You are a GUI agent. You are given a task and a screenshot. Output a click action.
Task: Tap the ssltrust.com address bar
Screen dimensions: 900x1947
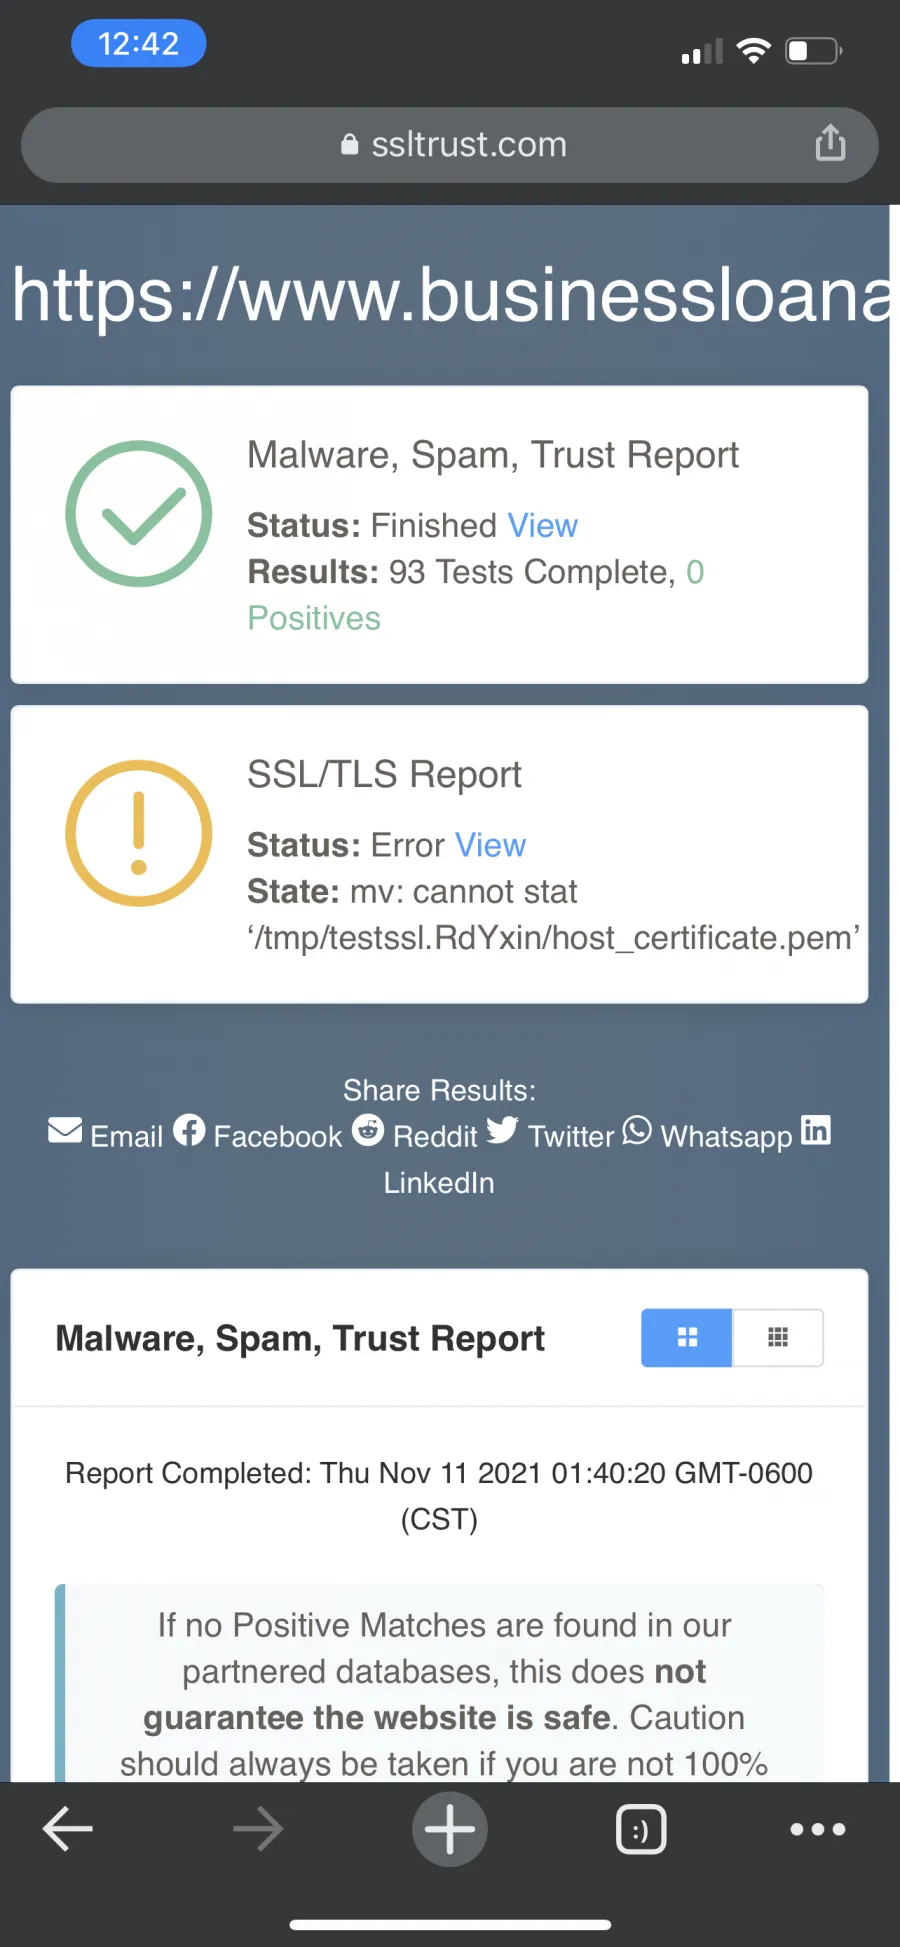tap(450, 144)
